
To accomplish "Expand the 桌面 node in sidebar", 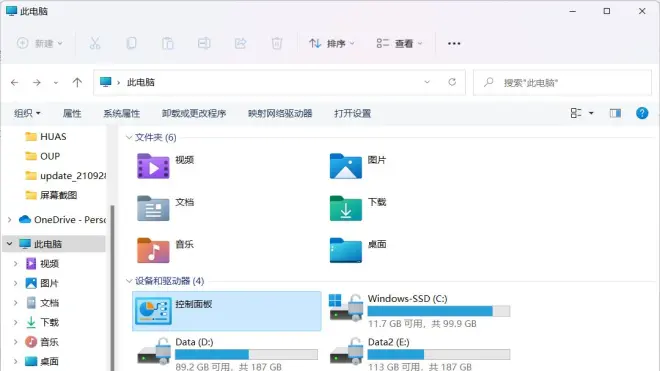I will (x=16, y=361).
